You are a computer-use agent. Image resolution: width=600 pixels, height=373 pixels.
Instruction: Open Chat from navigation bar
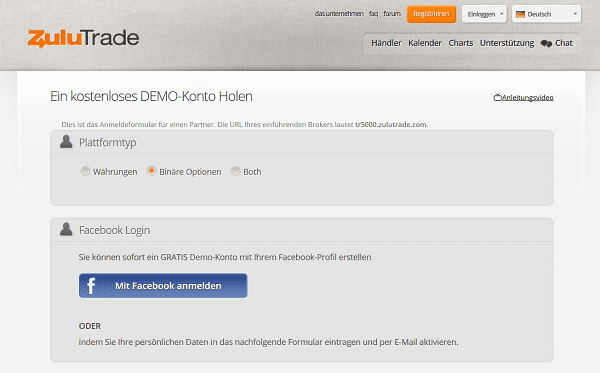[x=564, y=43]
